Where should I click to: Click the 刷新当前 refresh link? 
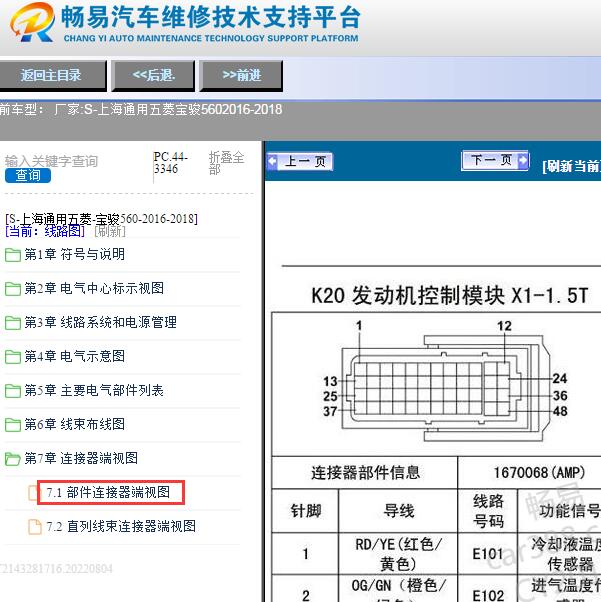[571, 166]
